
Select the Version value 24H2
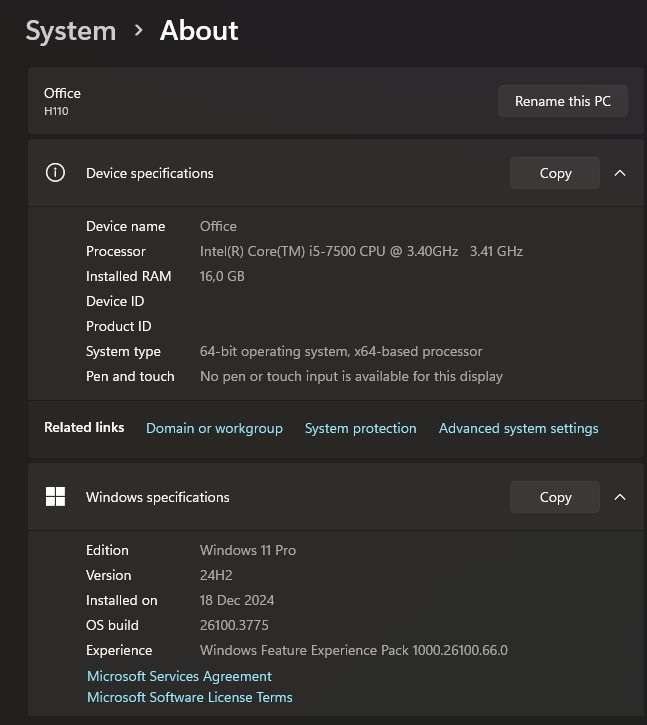coord(216,575)
